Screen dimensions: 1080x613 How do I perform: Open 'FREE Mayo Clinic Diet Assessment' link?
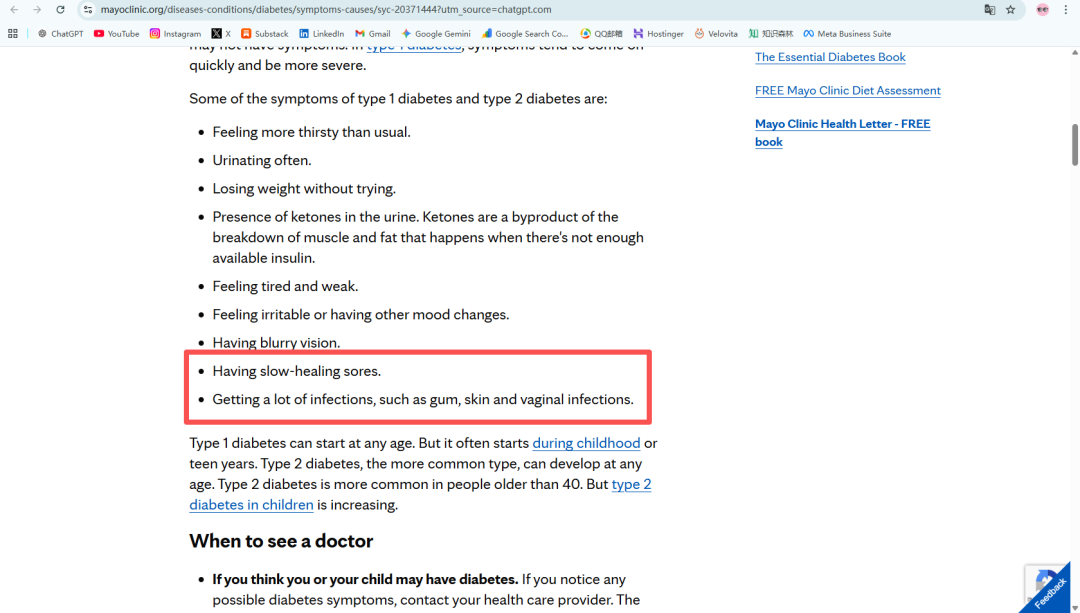[x=847, y=91]
